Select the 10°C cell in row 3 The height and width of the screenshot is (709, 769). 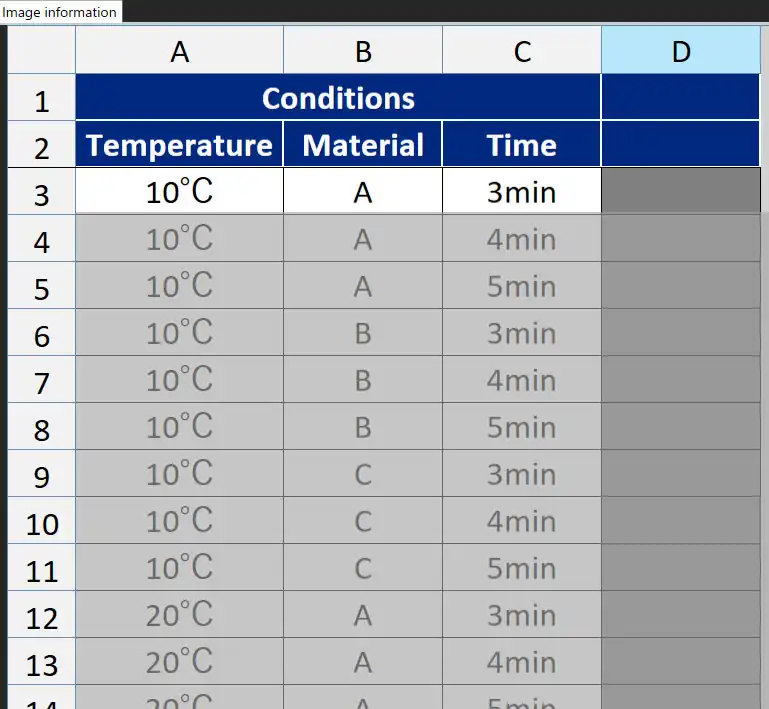point(180,192)
